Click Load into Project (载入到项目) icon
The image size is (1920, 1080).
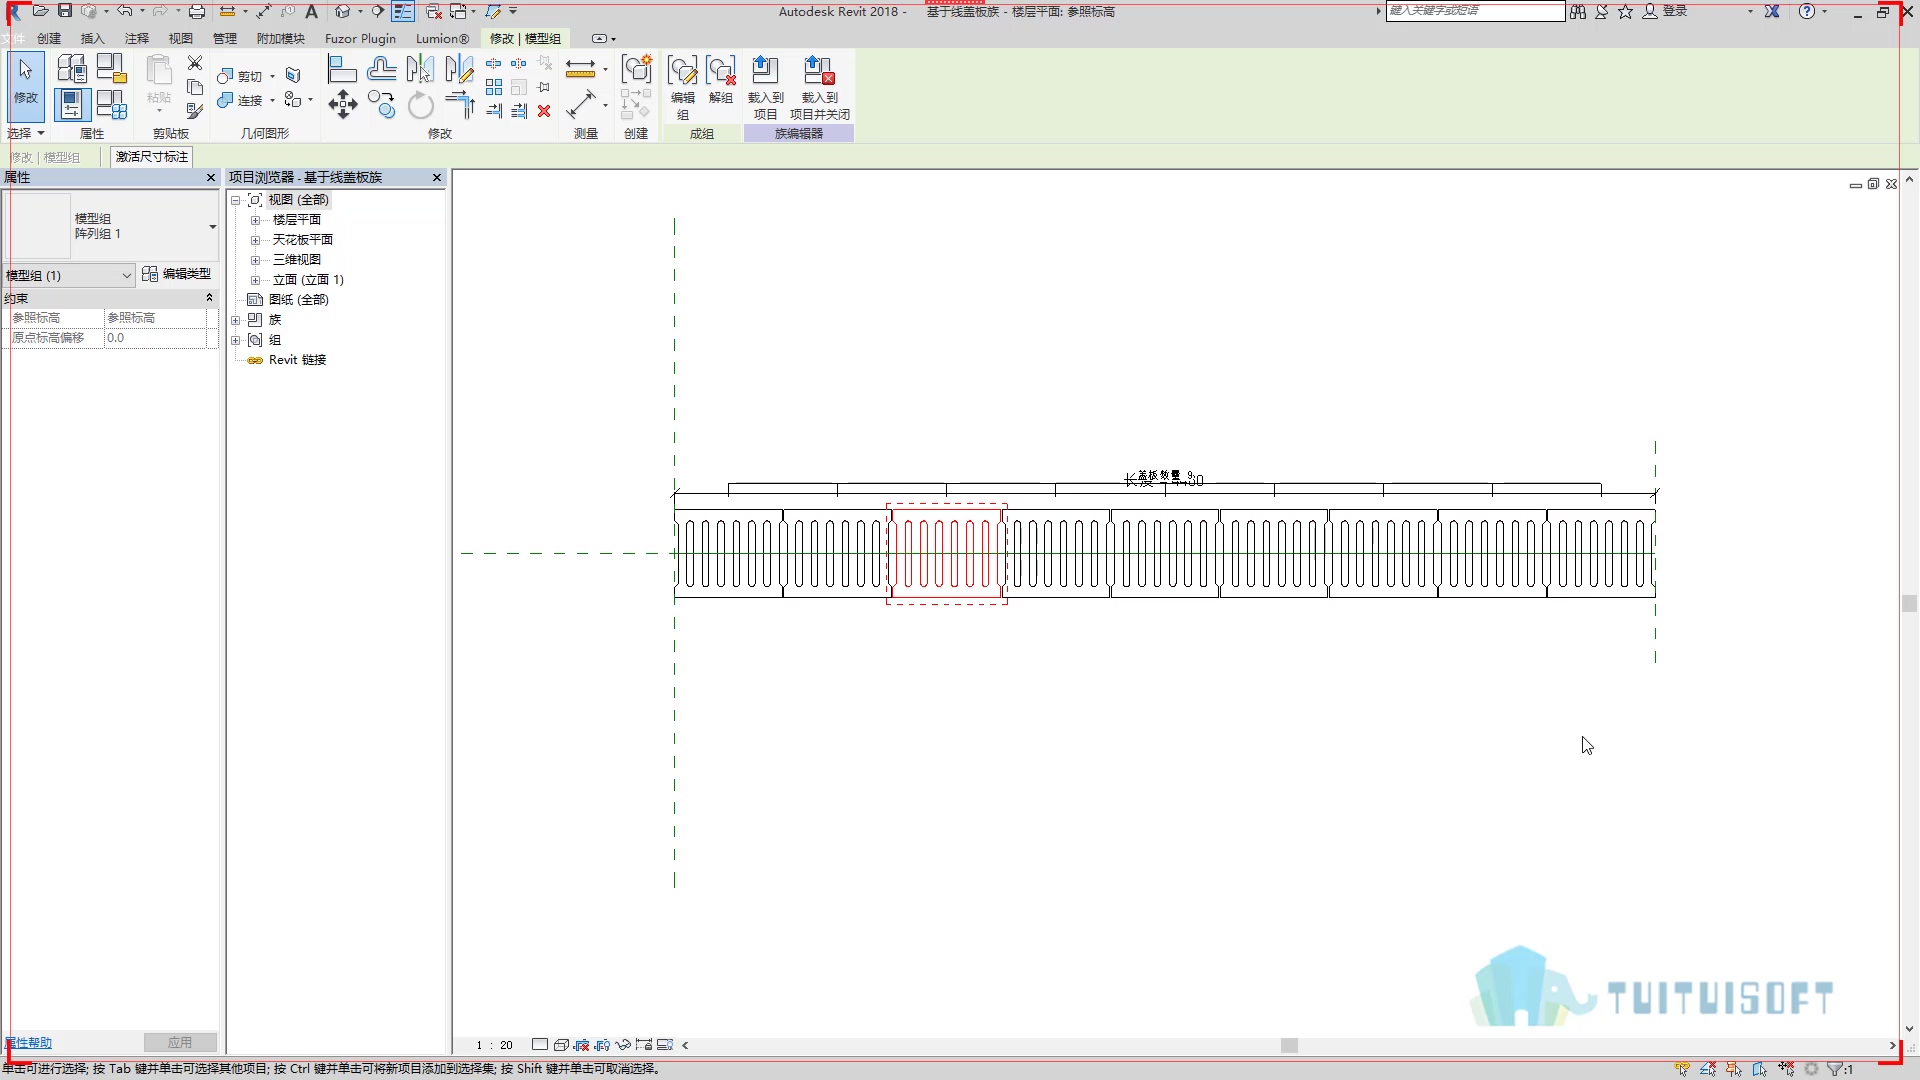(766, 88)
